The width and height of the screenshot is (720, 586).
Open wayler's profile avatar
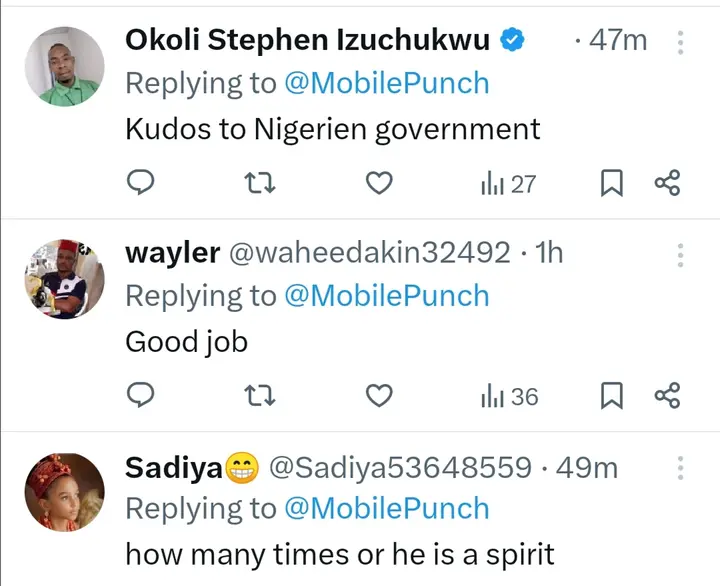(65, 279)
